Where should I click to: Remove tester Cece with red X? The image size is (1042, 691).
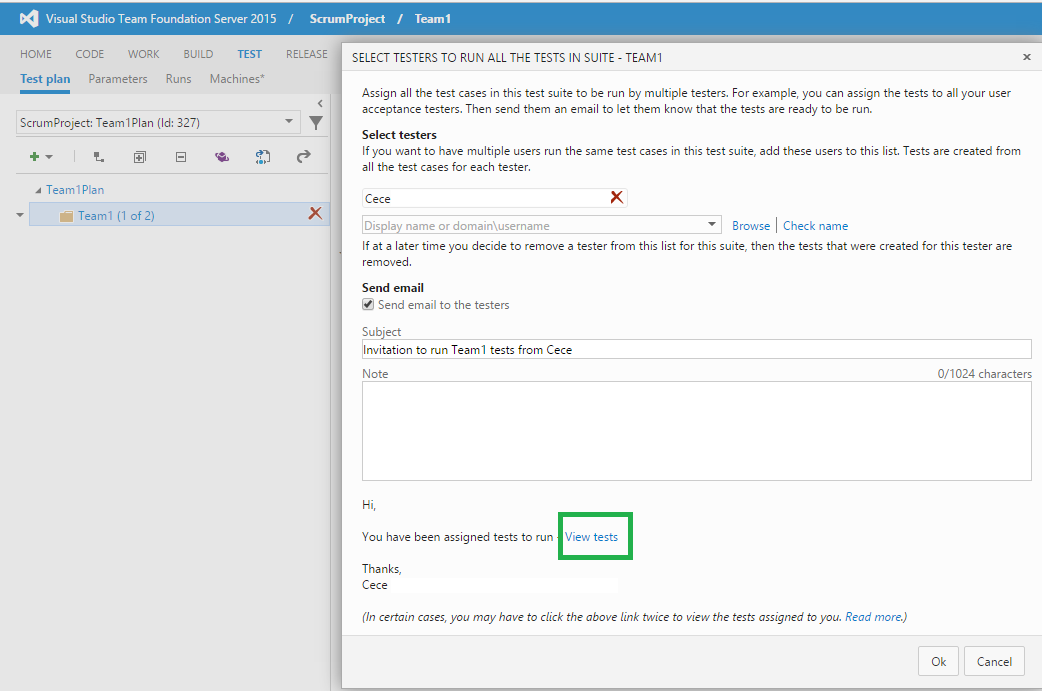pyautogui.click(x=617, y=197)
